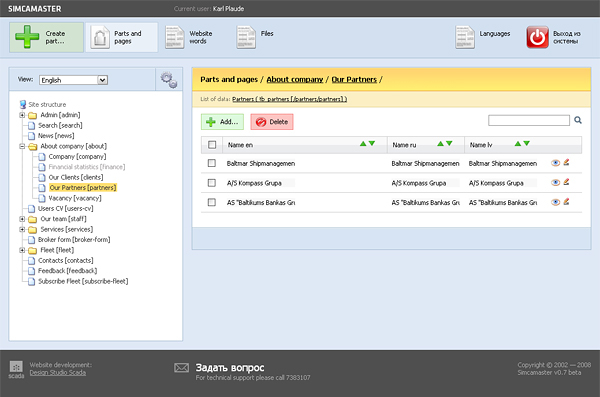Click the magnifier search icon
This screenshot has height=397, width=600.
[578, 120]
